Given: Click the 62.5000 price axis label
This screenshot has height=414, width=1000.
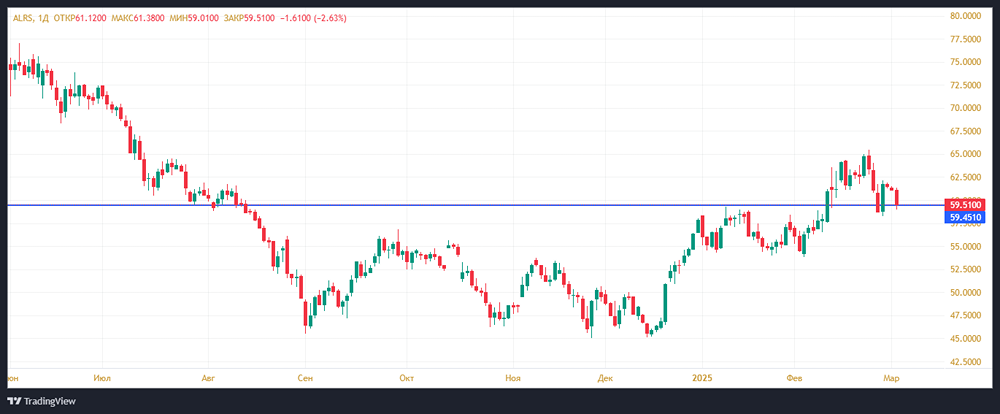Looking at the screenshot, I should [965, 177].
